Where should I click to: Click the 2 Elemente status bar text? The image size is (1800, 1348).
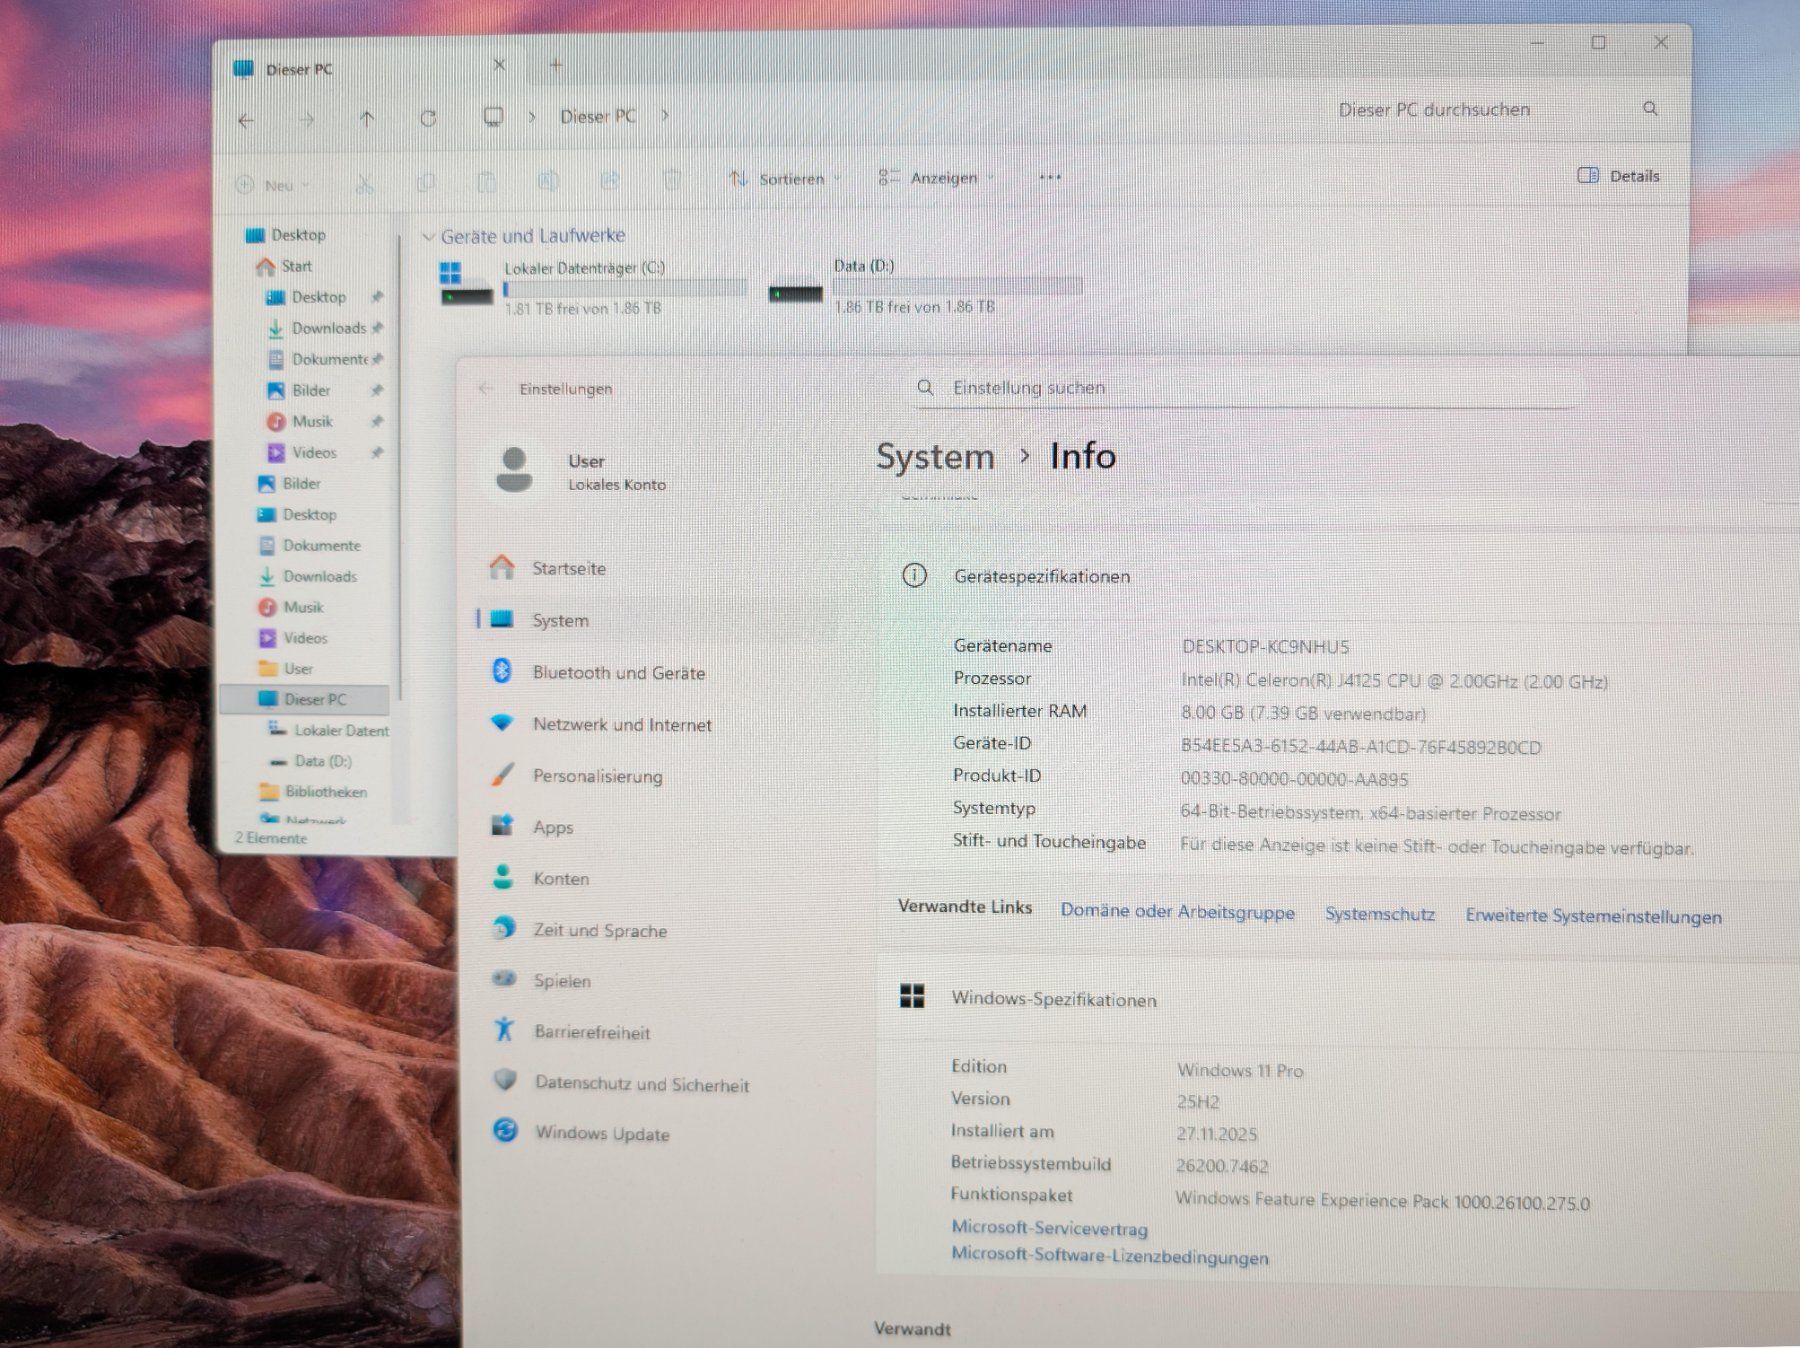coord(271,838)
